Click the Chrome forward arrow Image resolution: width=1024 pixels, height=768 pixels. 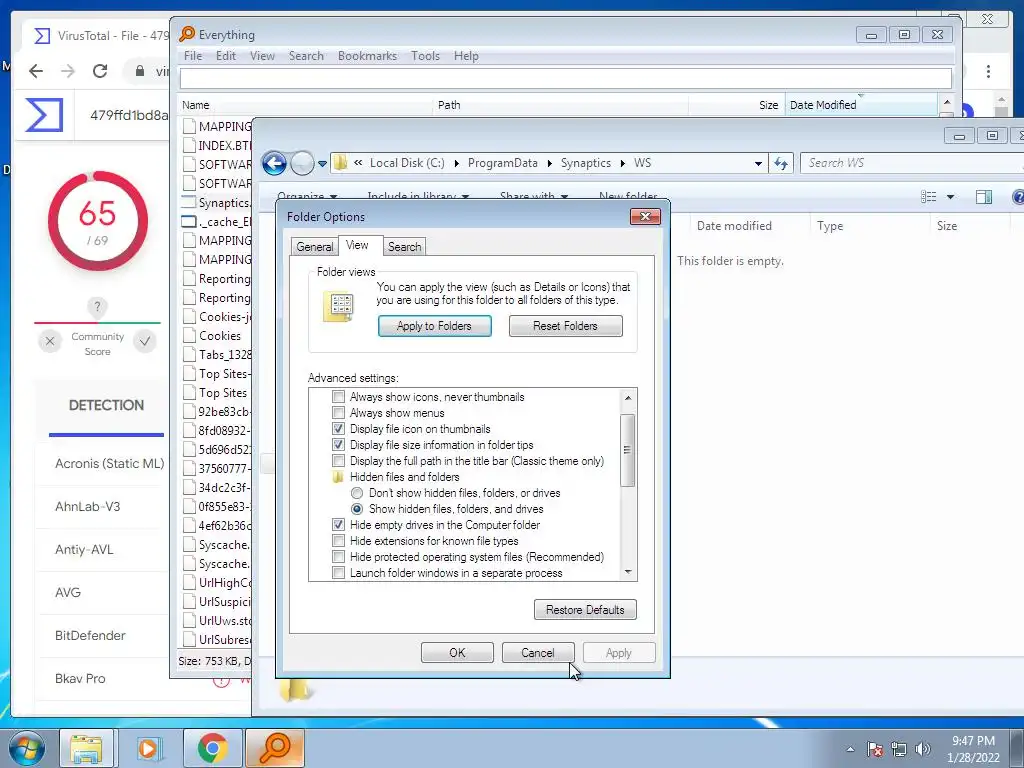68,71
